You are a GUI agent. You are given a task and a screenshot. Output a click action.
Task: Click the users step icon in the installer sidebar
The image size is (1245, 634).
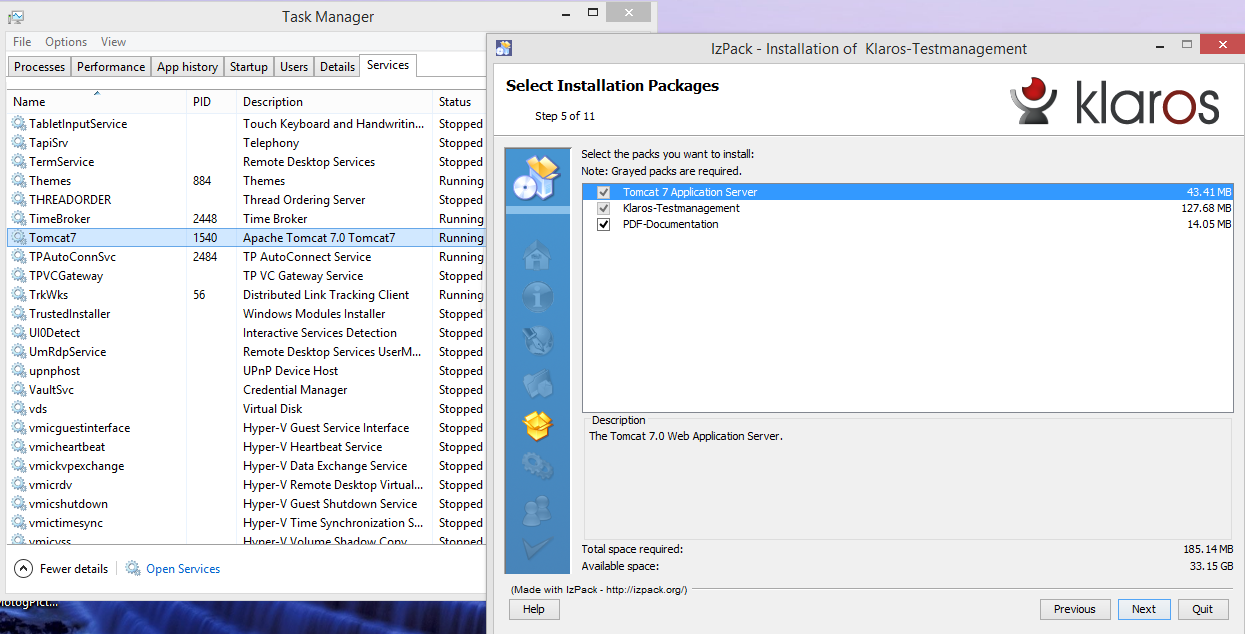537,509
